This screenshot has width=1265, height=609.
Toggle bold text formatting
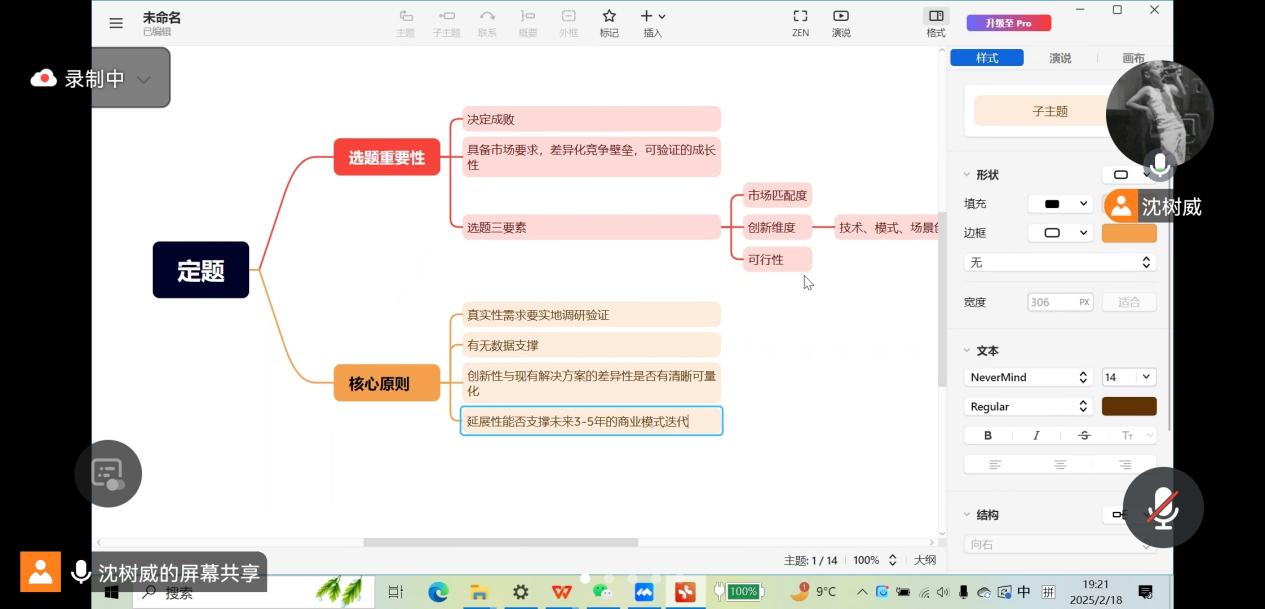click(988, 435)
